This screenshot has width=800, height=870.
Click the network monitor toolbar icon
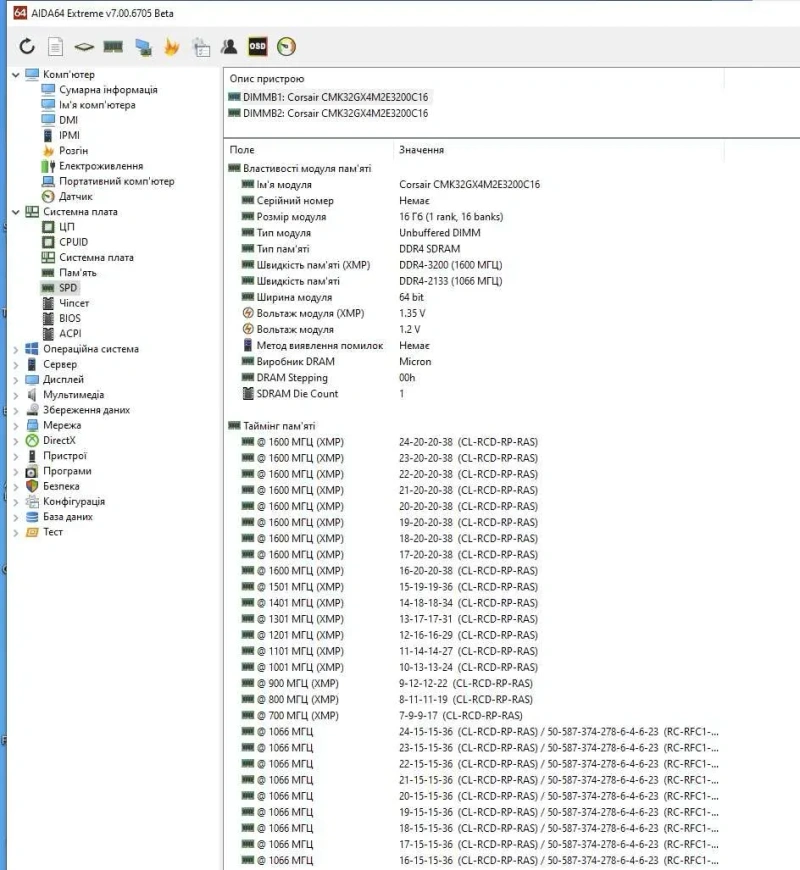[x=143, y=47]
